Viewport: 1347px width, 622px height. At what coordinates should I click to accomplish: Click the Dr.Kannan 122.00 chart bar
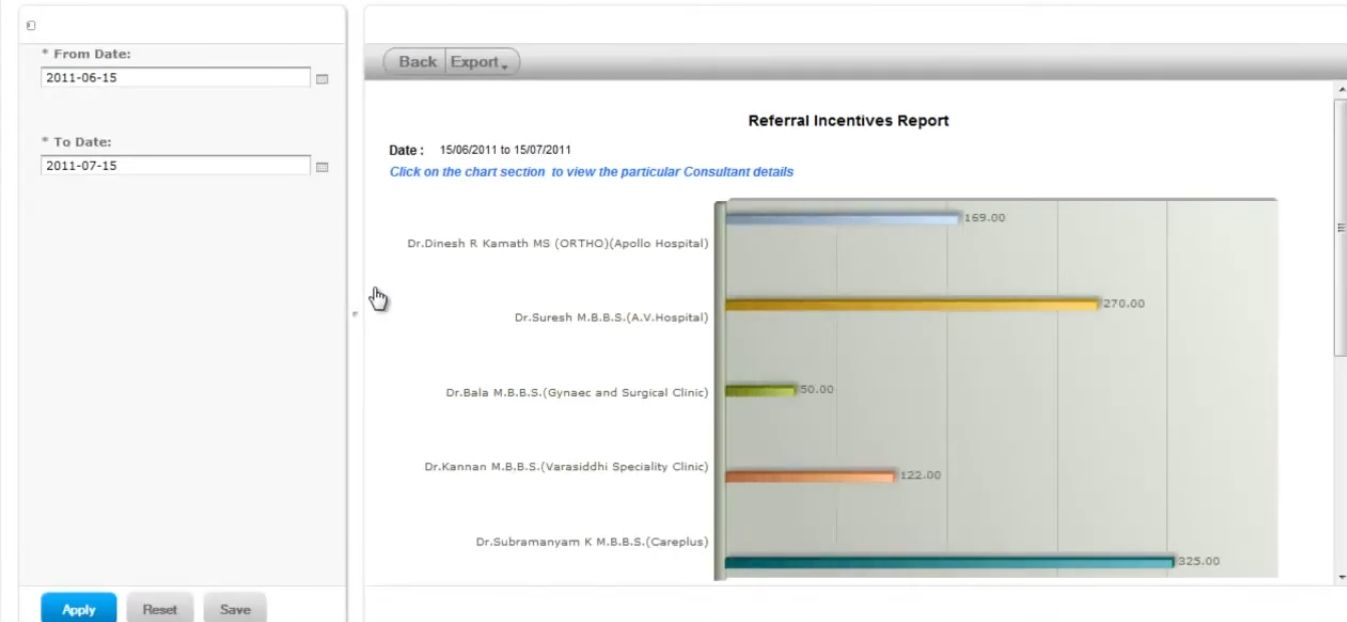(x=810, y=476)
